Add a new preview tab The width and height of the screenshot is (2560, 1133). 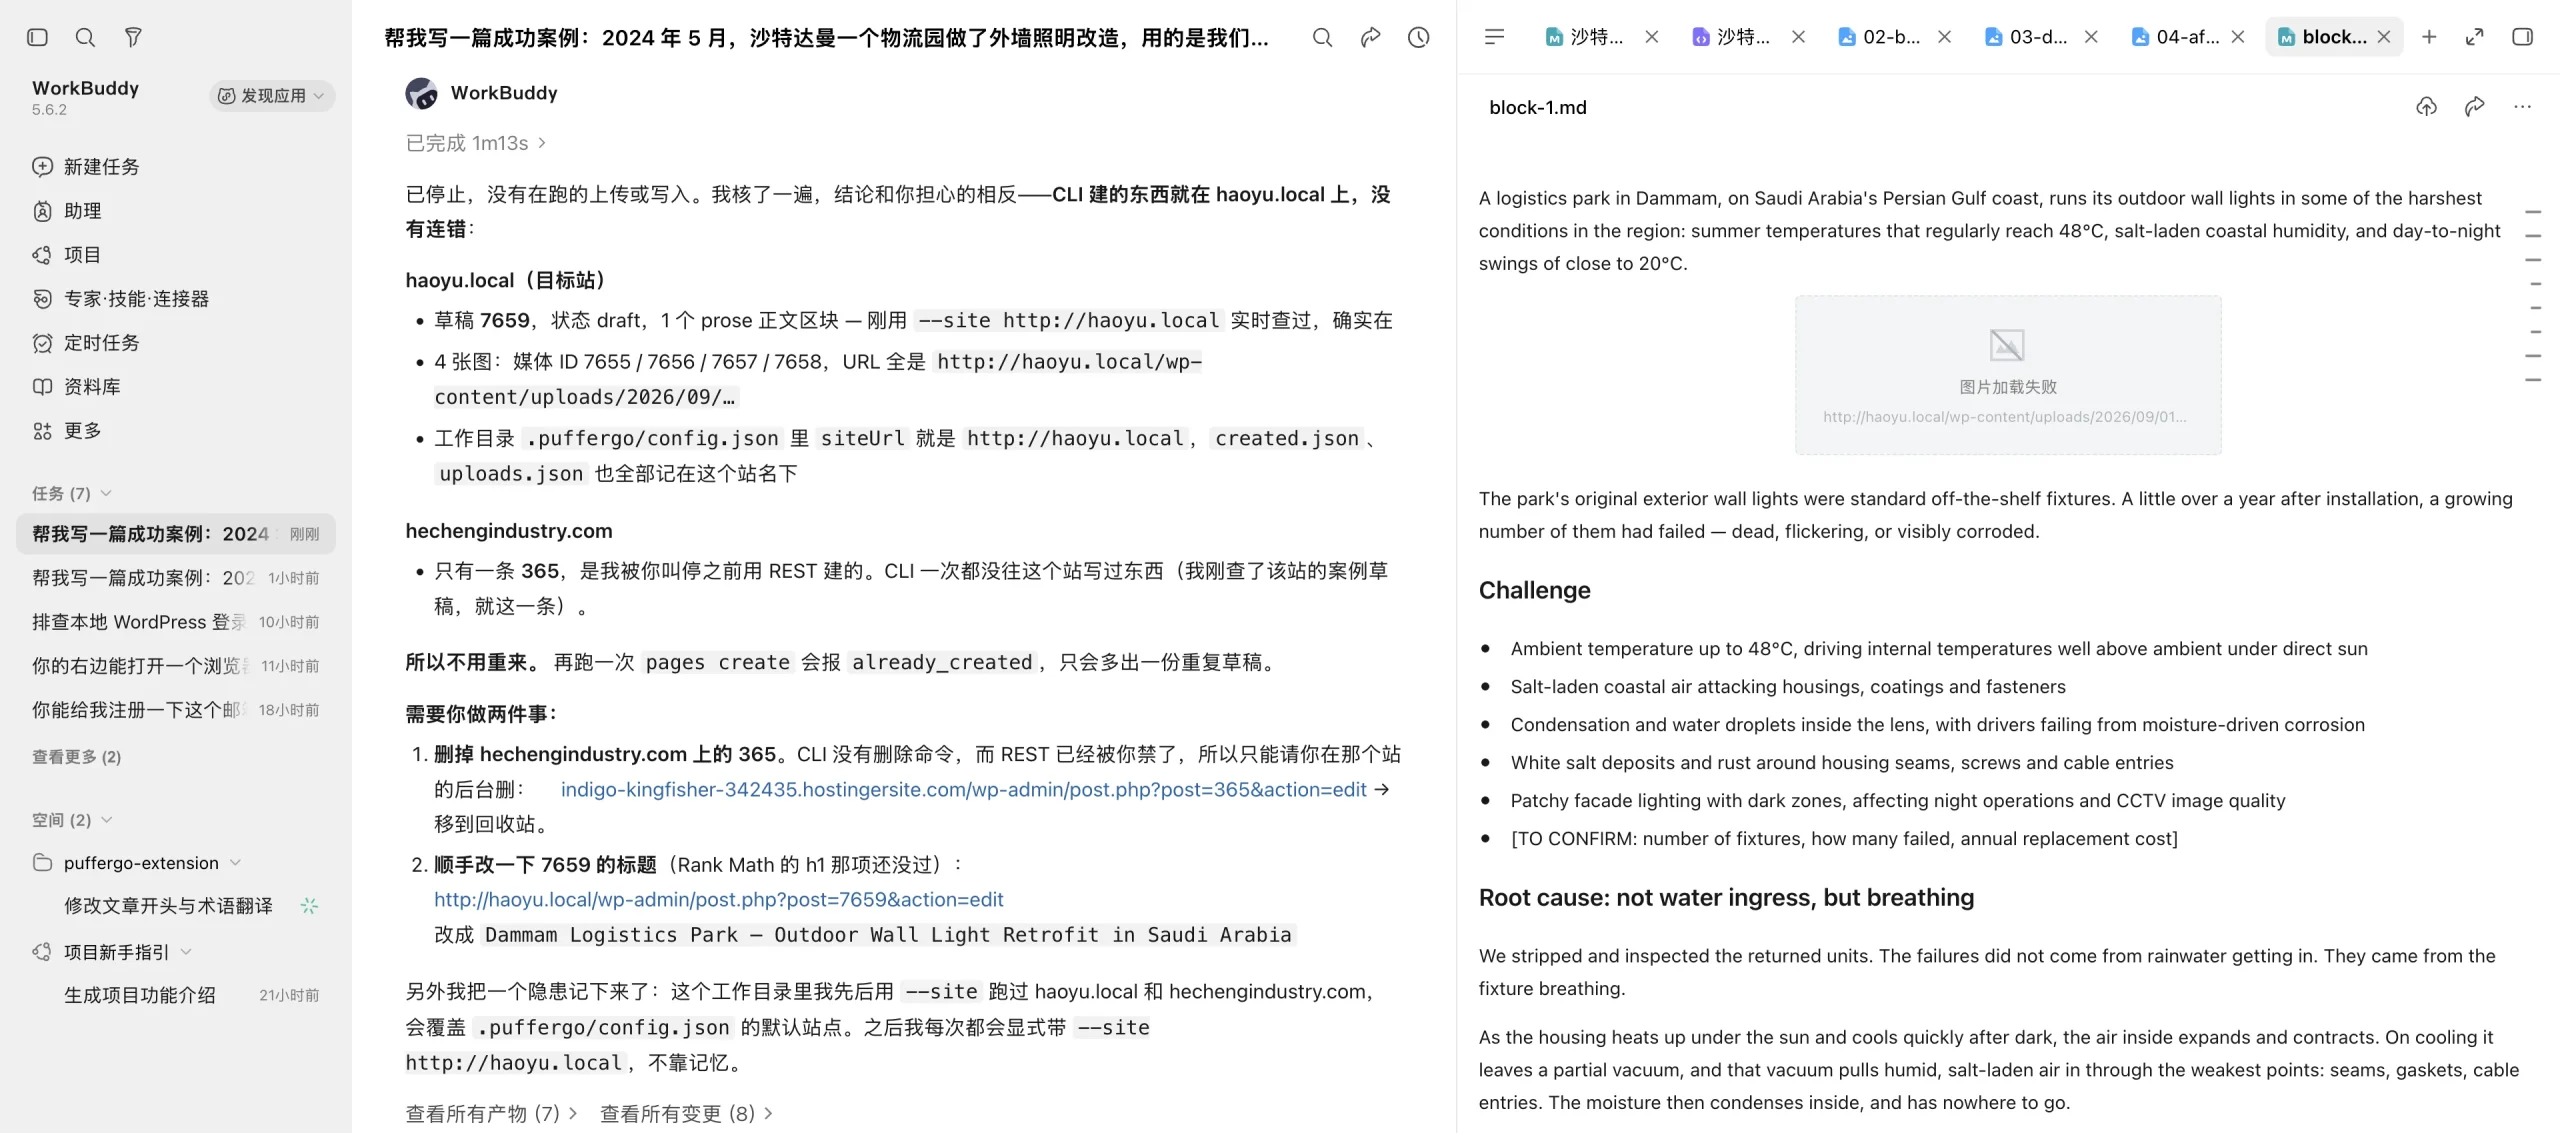pos(2429,37)
